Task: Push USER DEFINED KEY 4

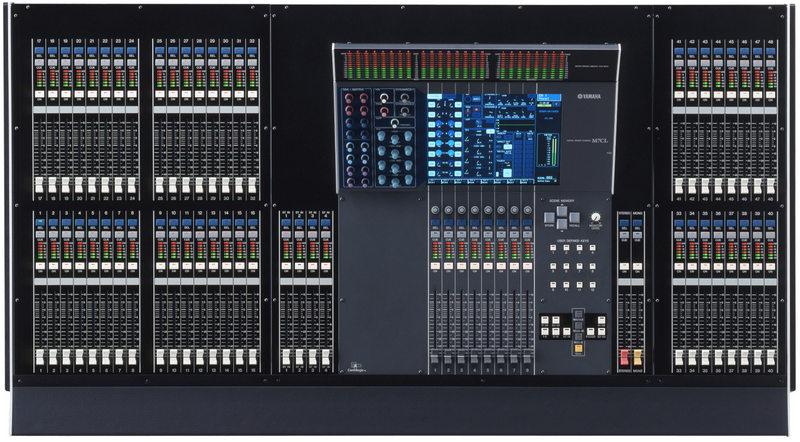Action: pos(592,248)
